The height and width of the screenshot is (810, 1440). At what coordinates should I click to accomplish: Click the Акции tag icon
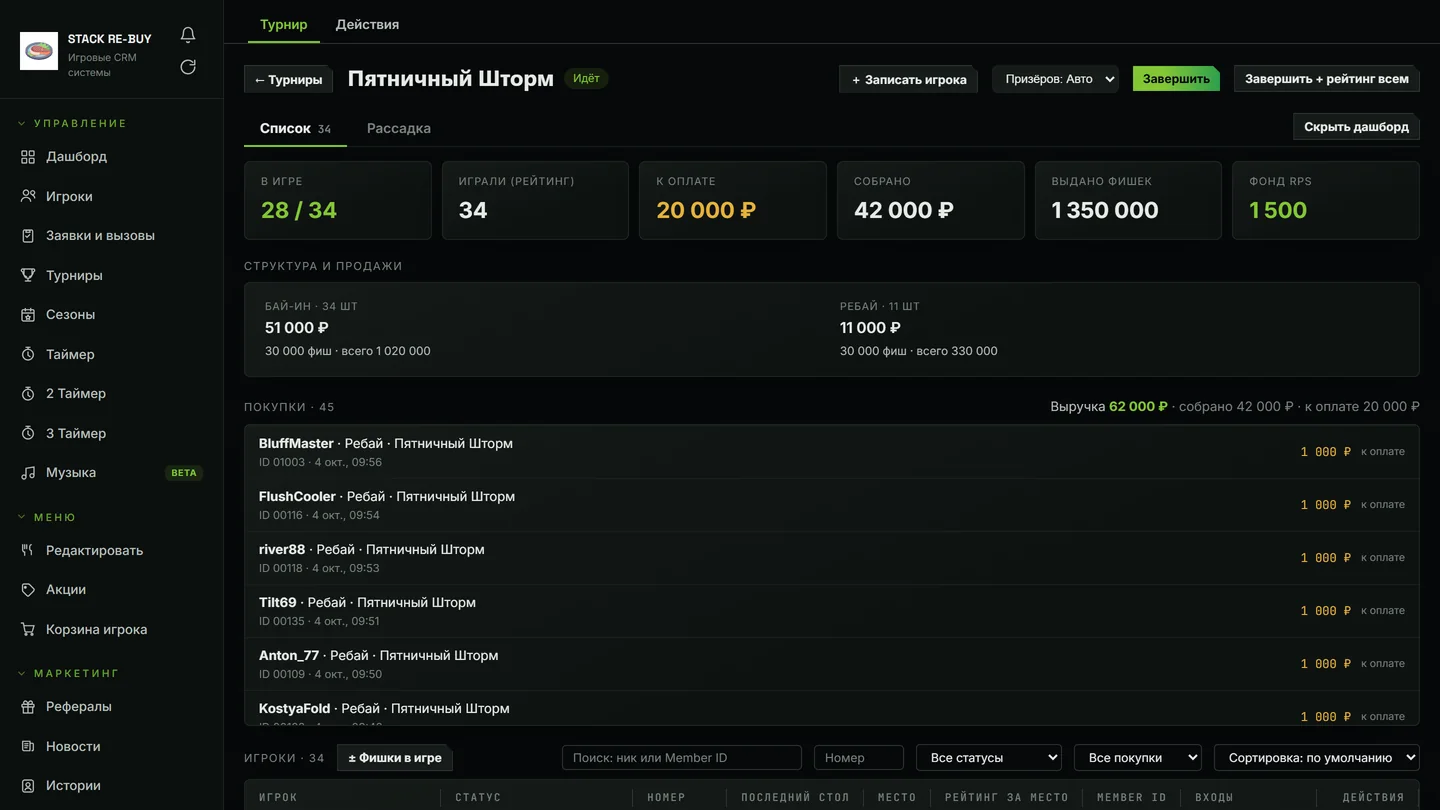pyautogui.click(x=28, y=590)
